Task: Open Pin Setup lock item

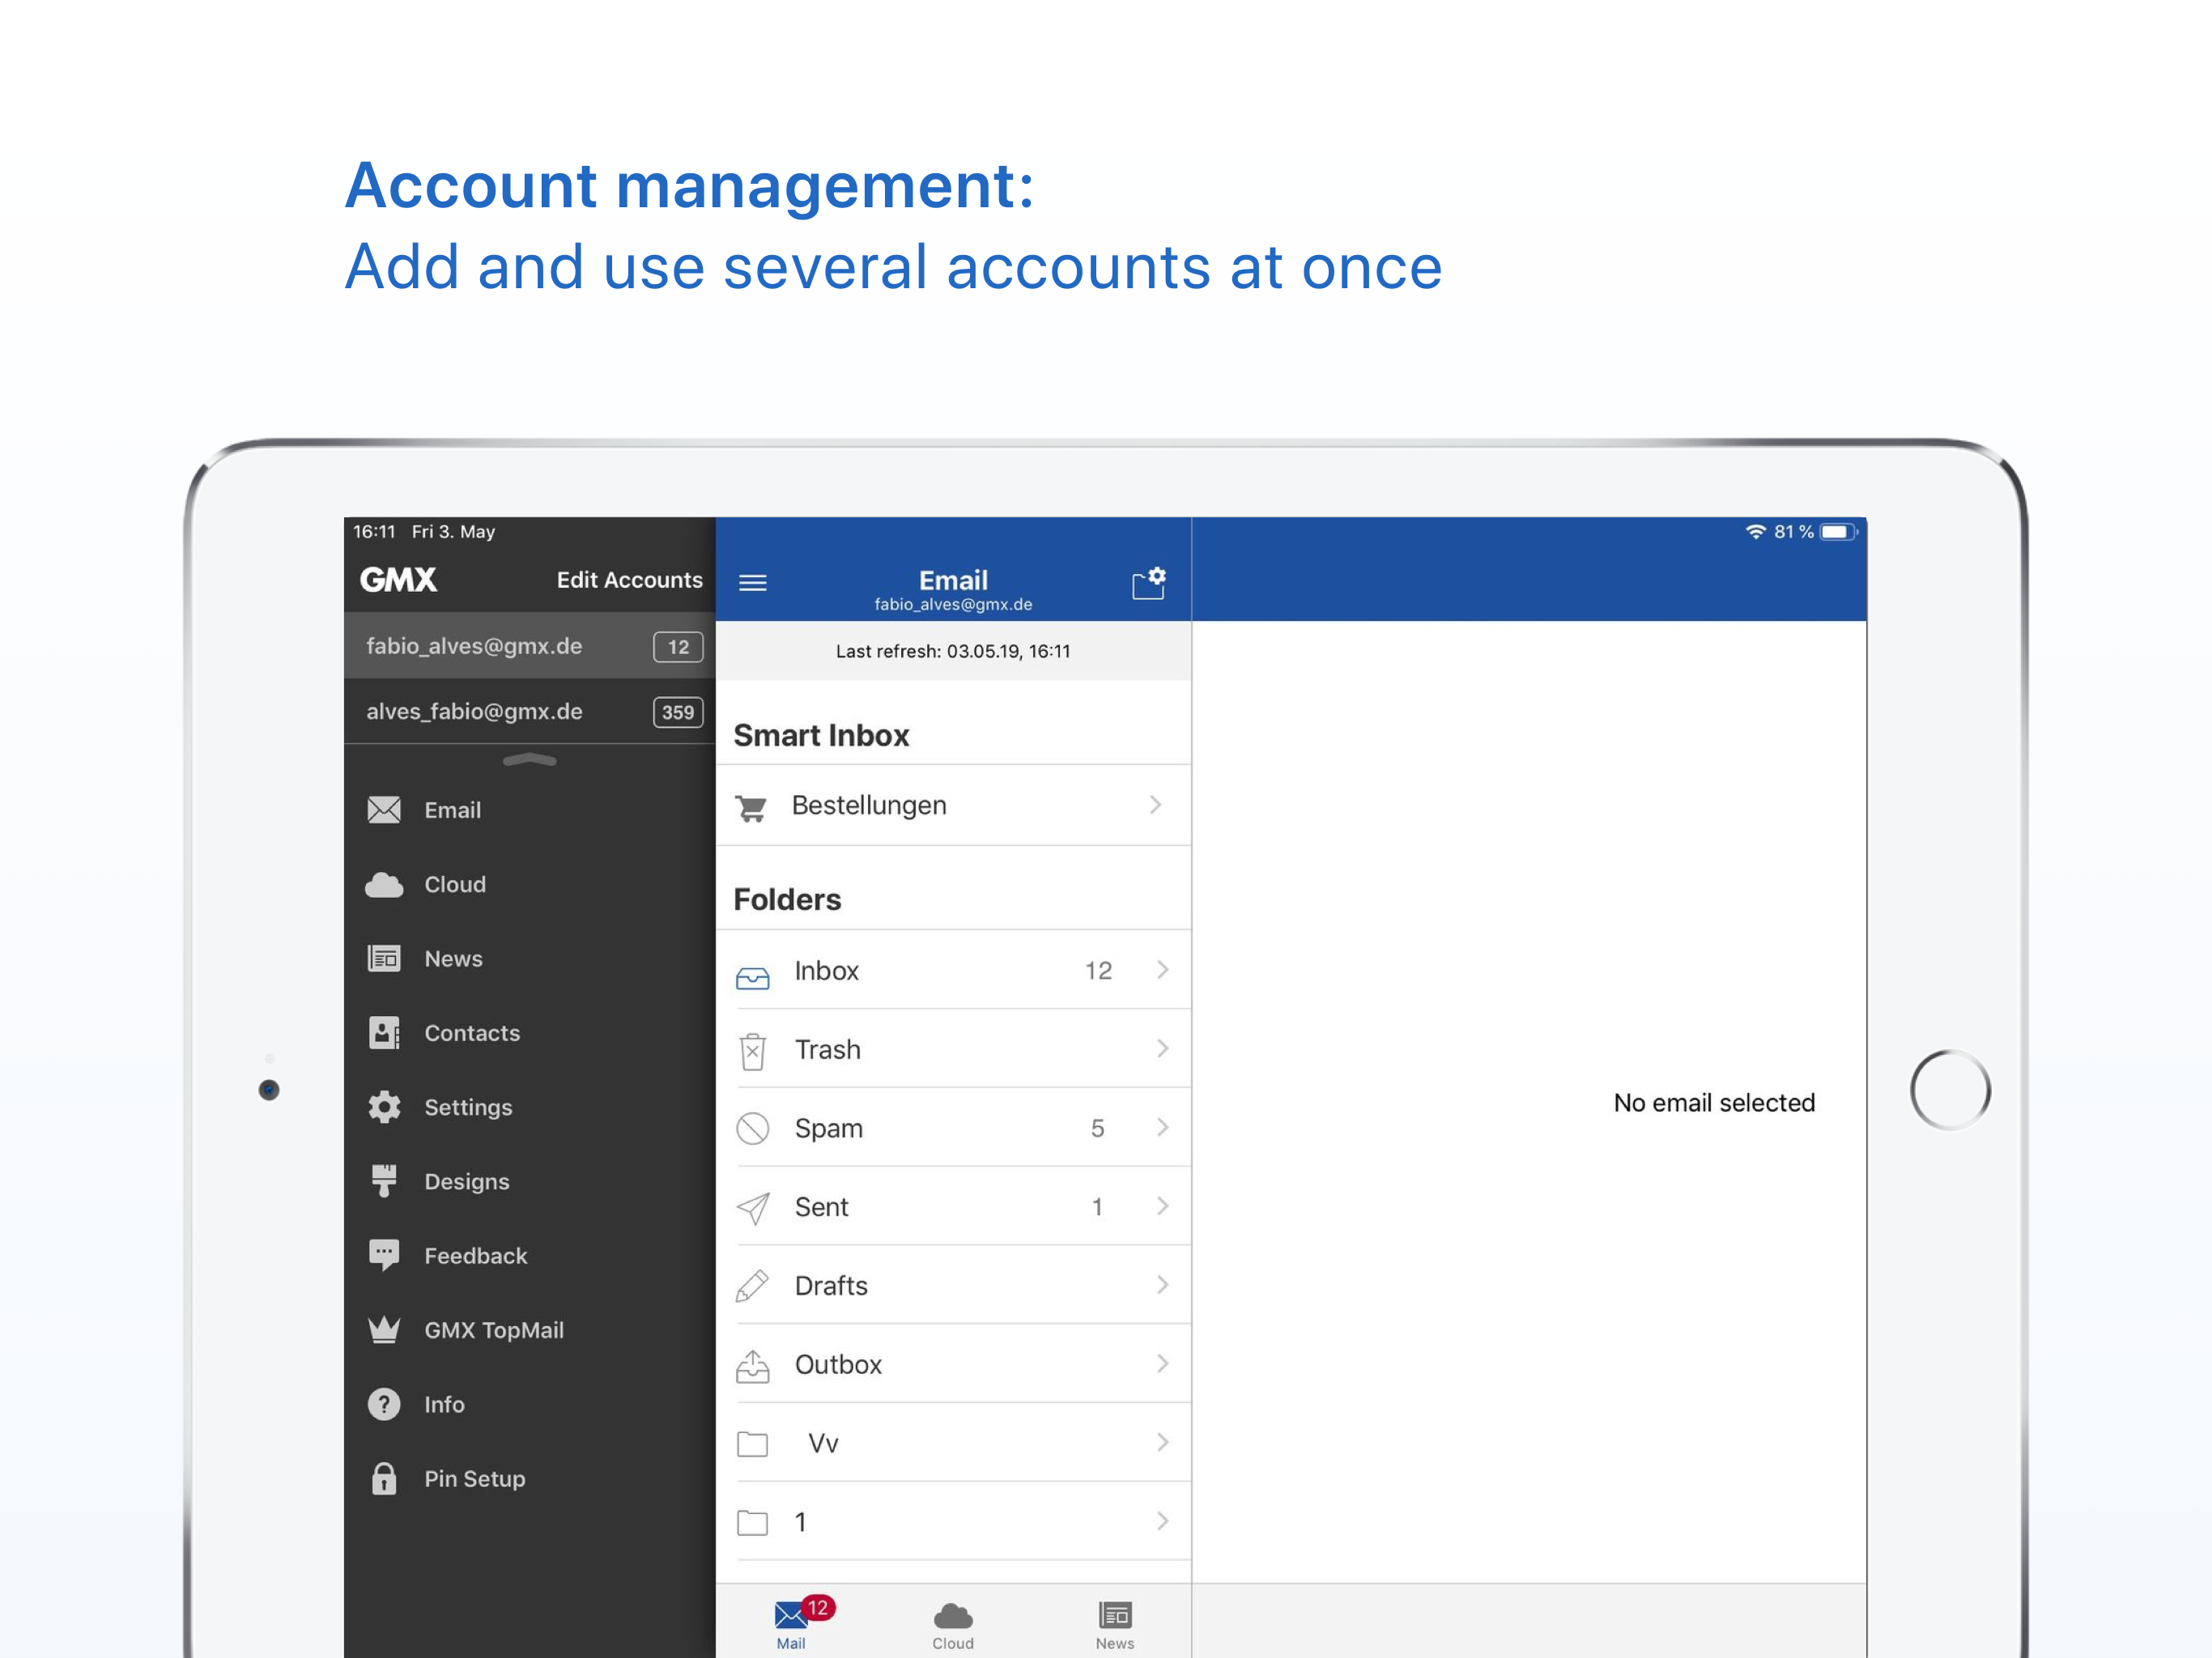Action: 474,1478
